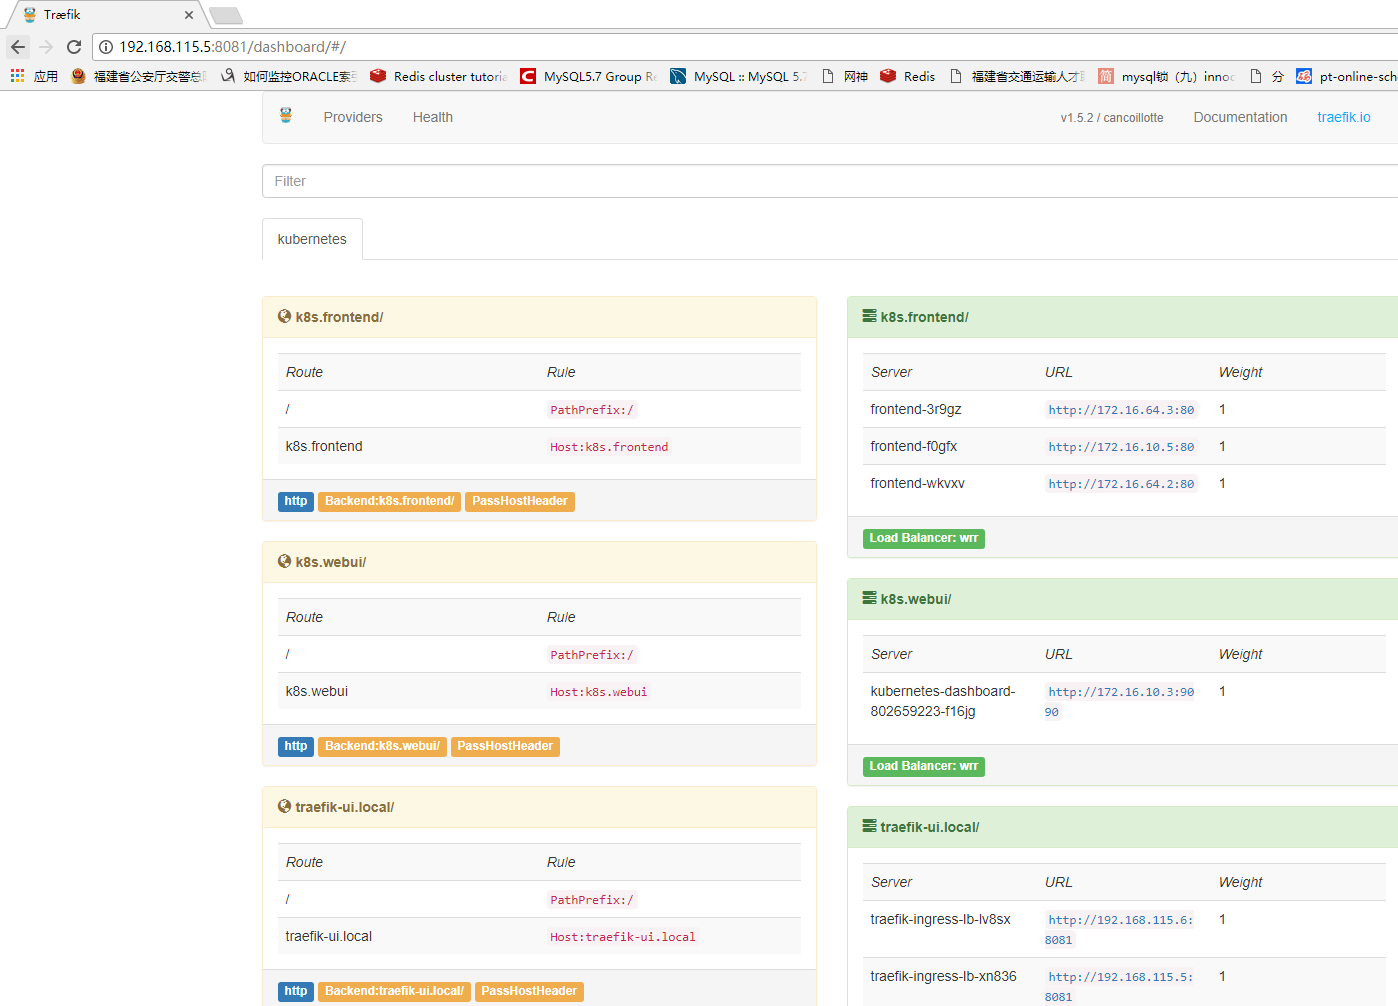The image size is (1398, 1006).
Task: Open the Documentation link
Action: tap(1240, 117)
